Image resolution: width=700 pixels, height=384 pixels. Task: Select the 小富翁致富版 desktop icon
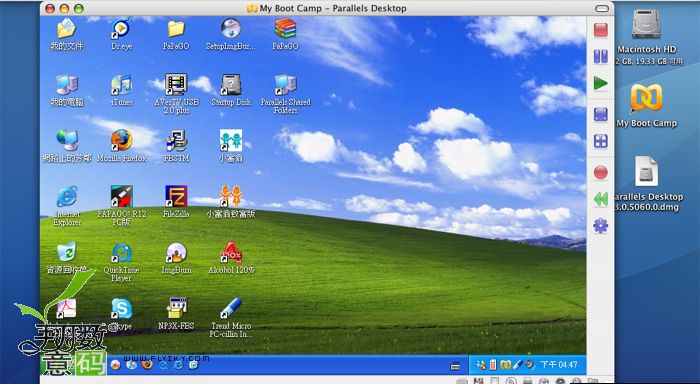tap(231, 202)
